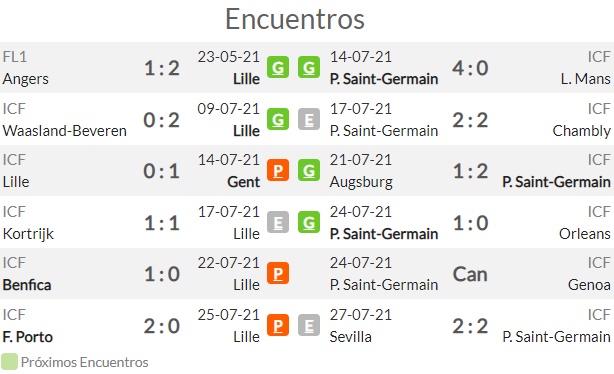The width and height of the screenshot is (614, 374).
Task: Click green G badge for Waasland-Beveren match
Action: pyautogui.click(x=278, y=119)
